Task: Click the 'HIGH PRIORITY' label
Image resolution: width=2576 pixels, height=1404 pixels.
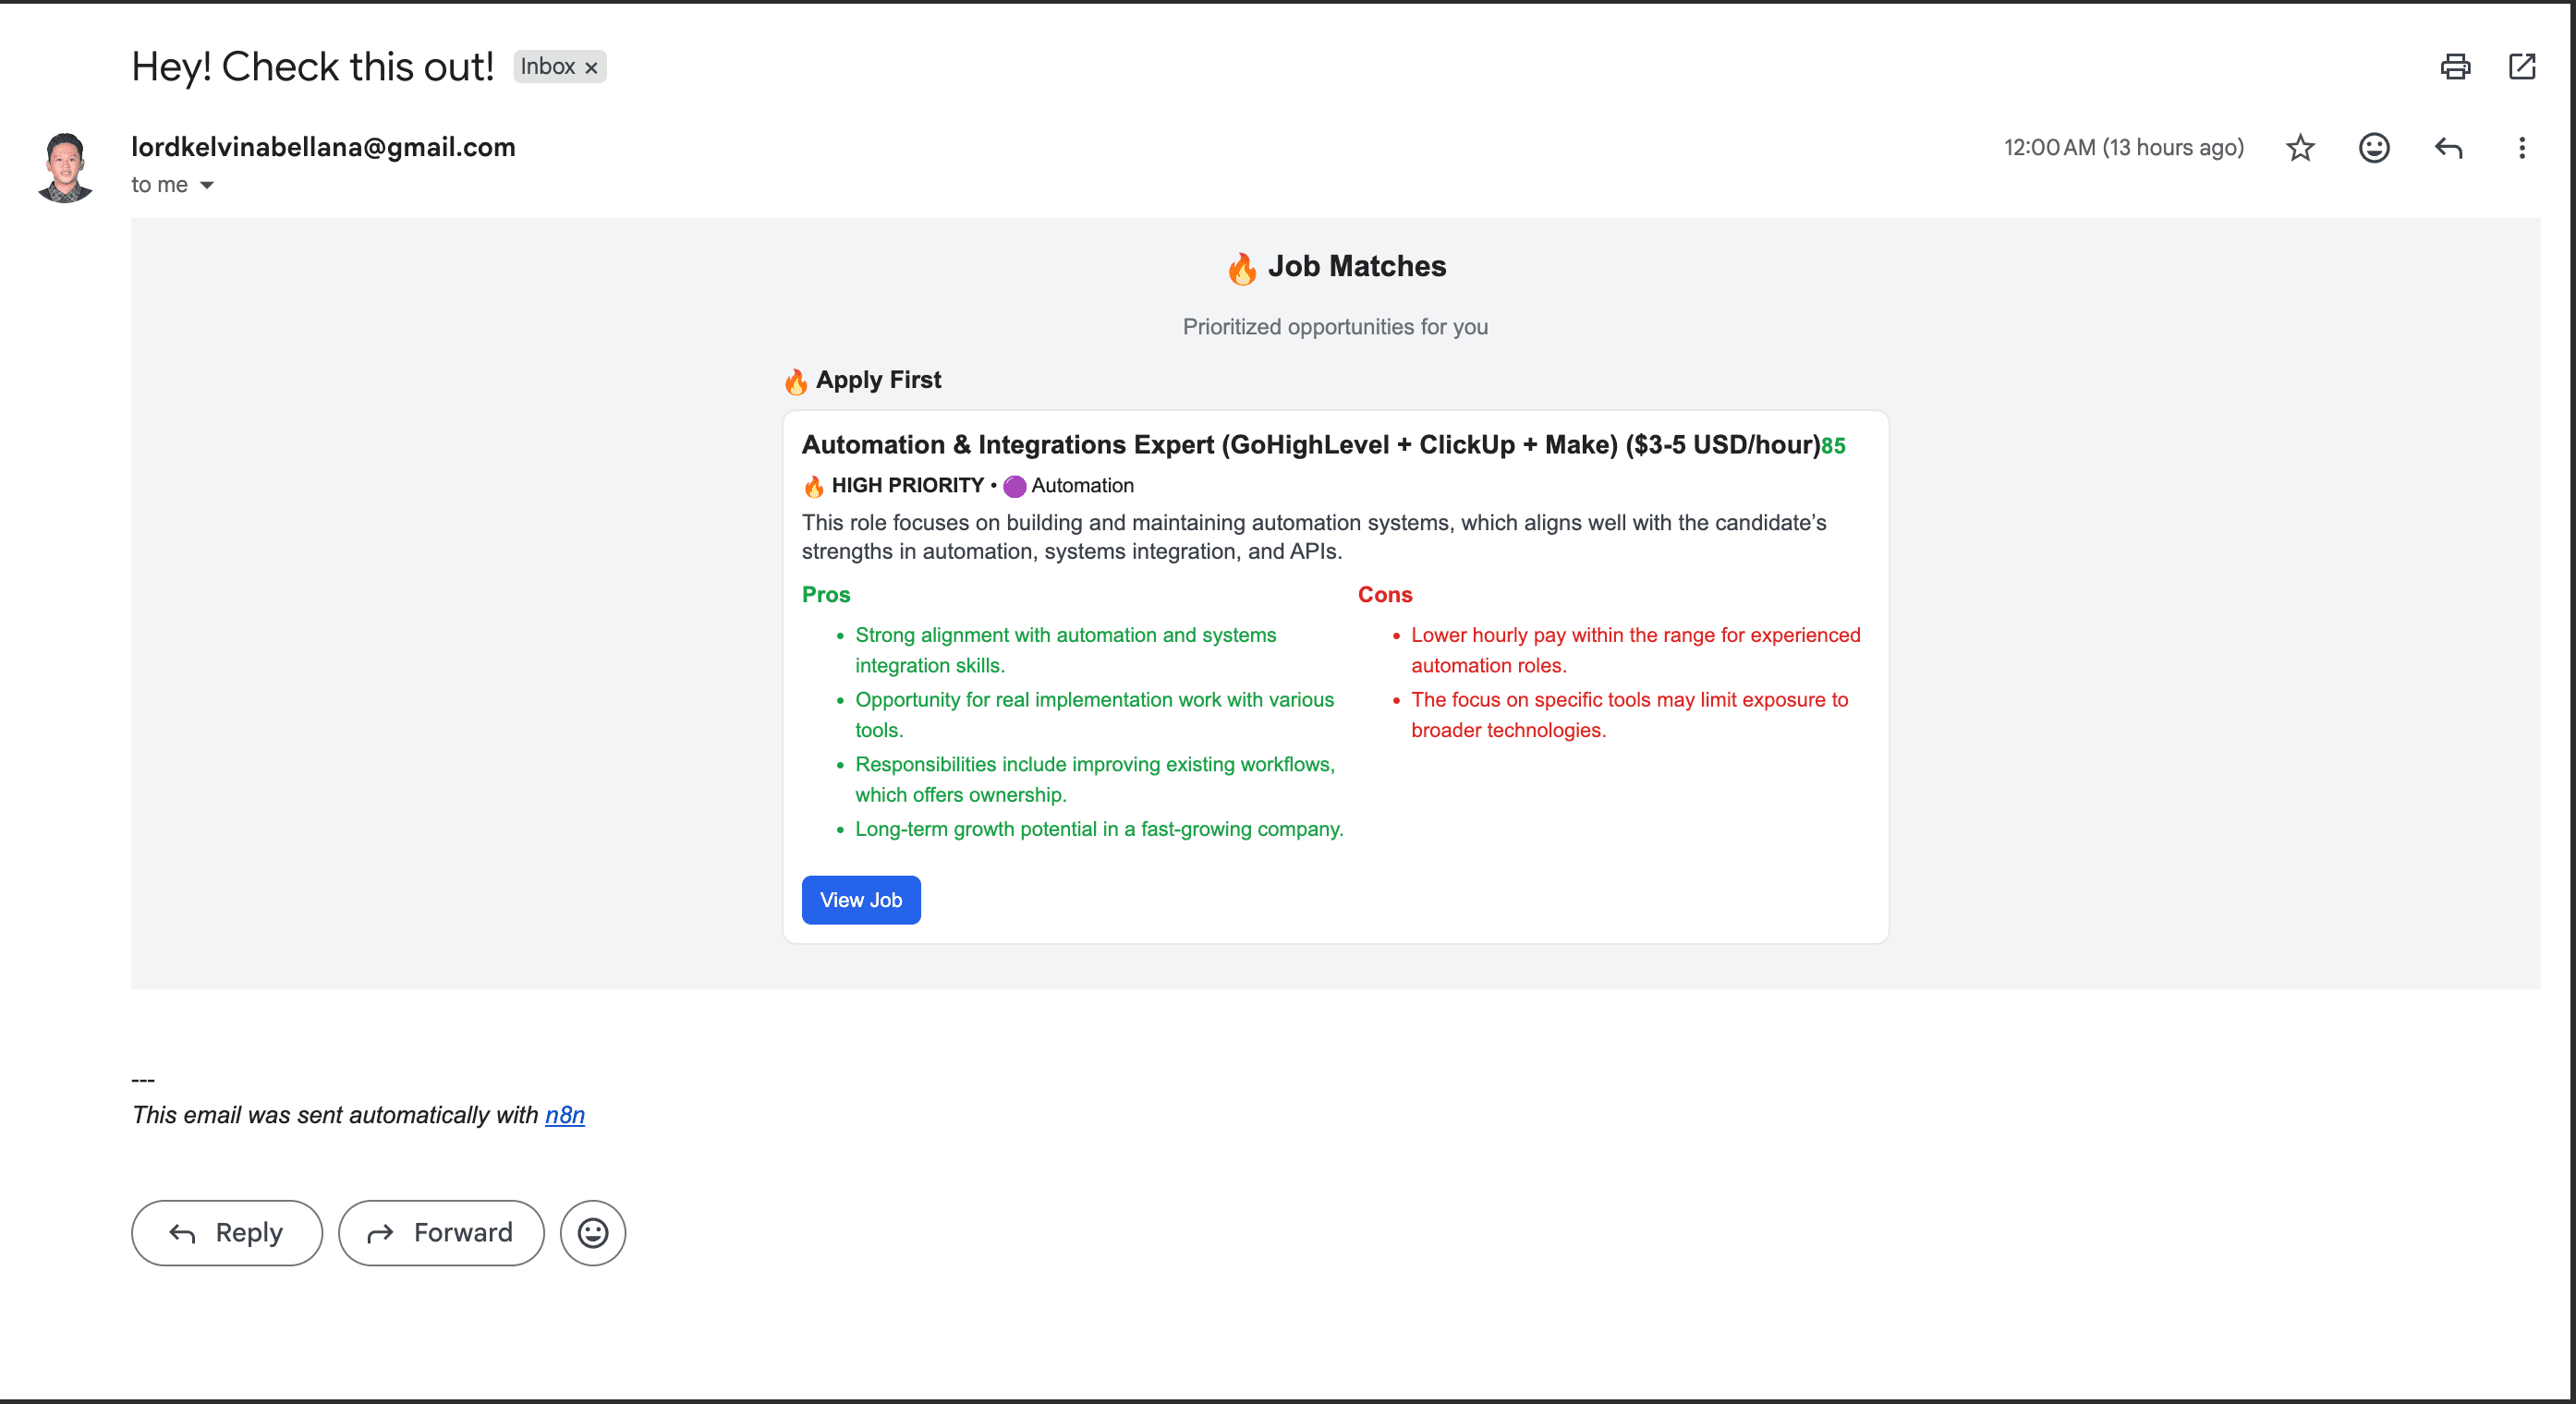Action: click(907, 485)
